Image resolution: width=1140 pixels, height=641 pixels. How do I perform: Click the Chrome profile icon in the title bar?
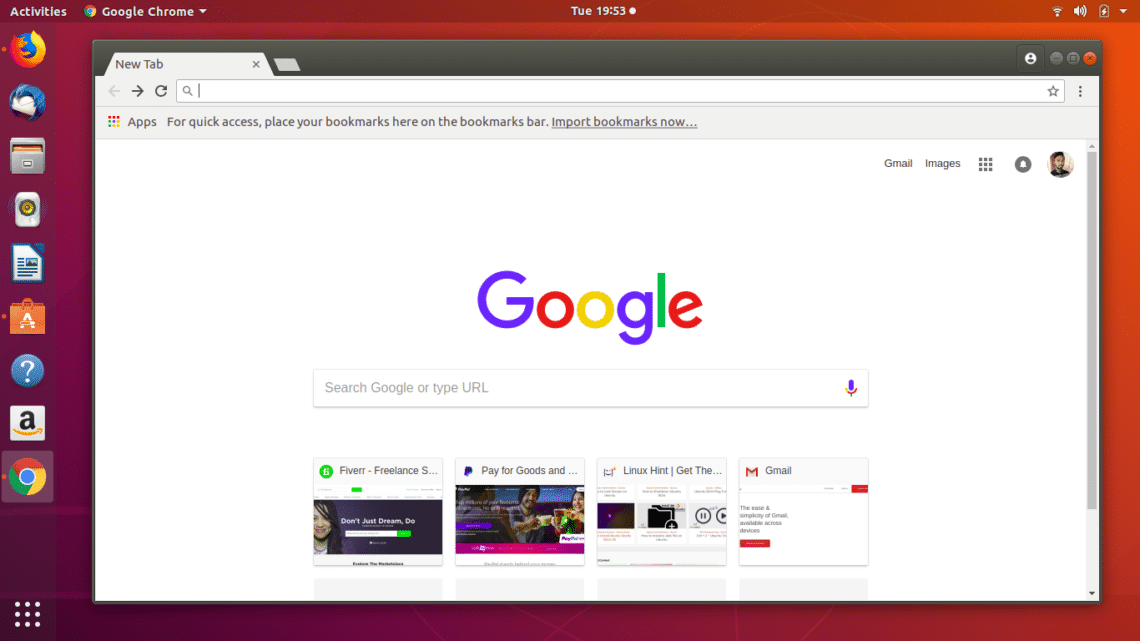[x=1030, y=58]
